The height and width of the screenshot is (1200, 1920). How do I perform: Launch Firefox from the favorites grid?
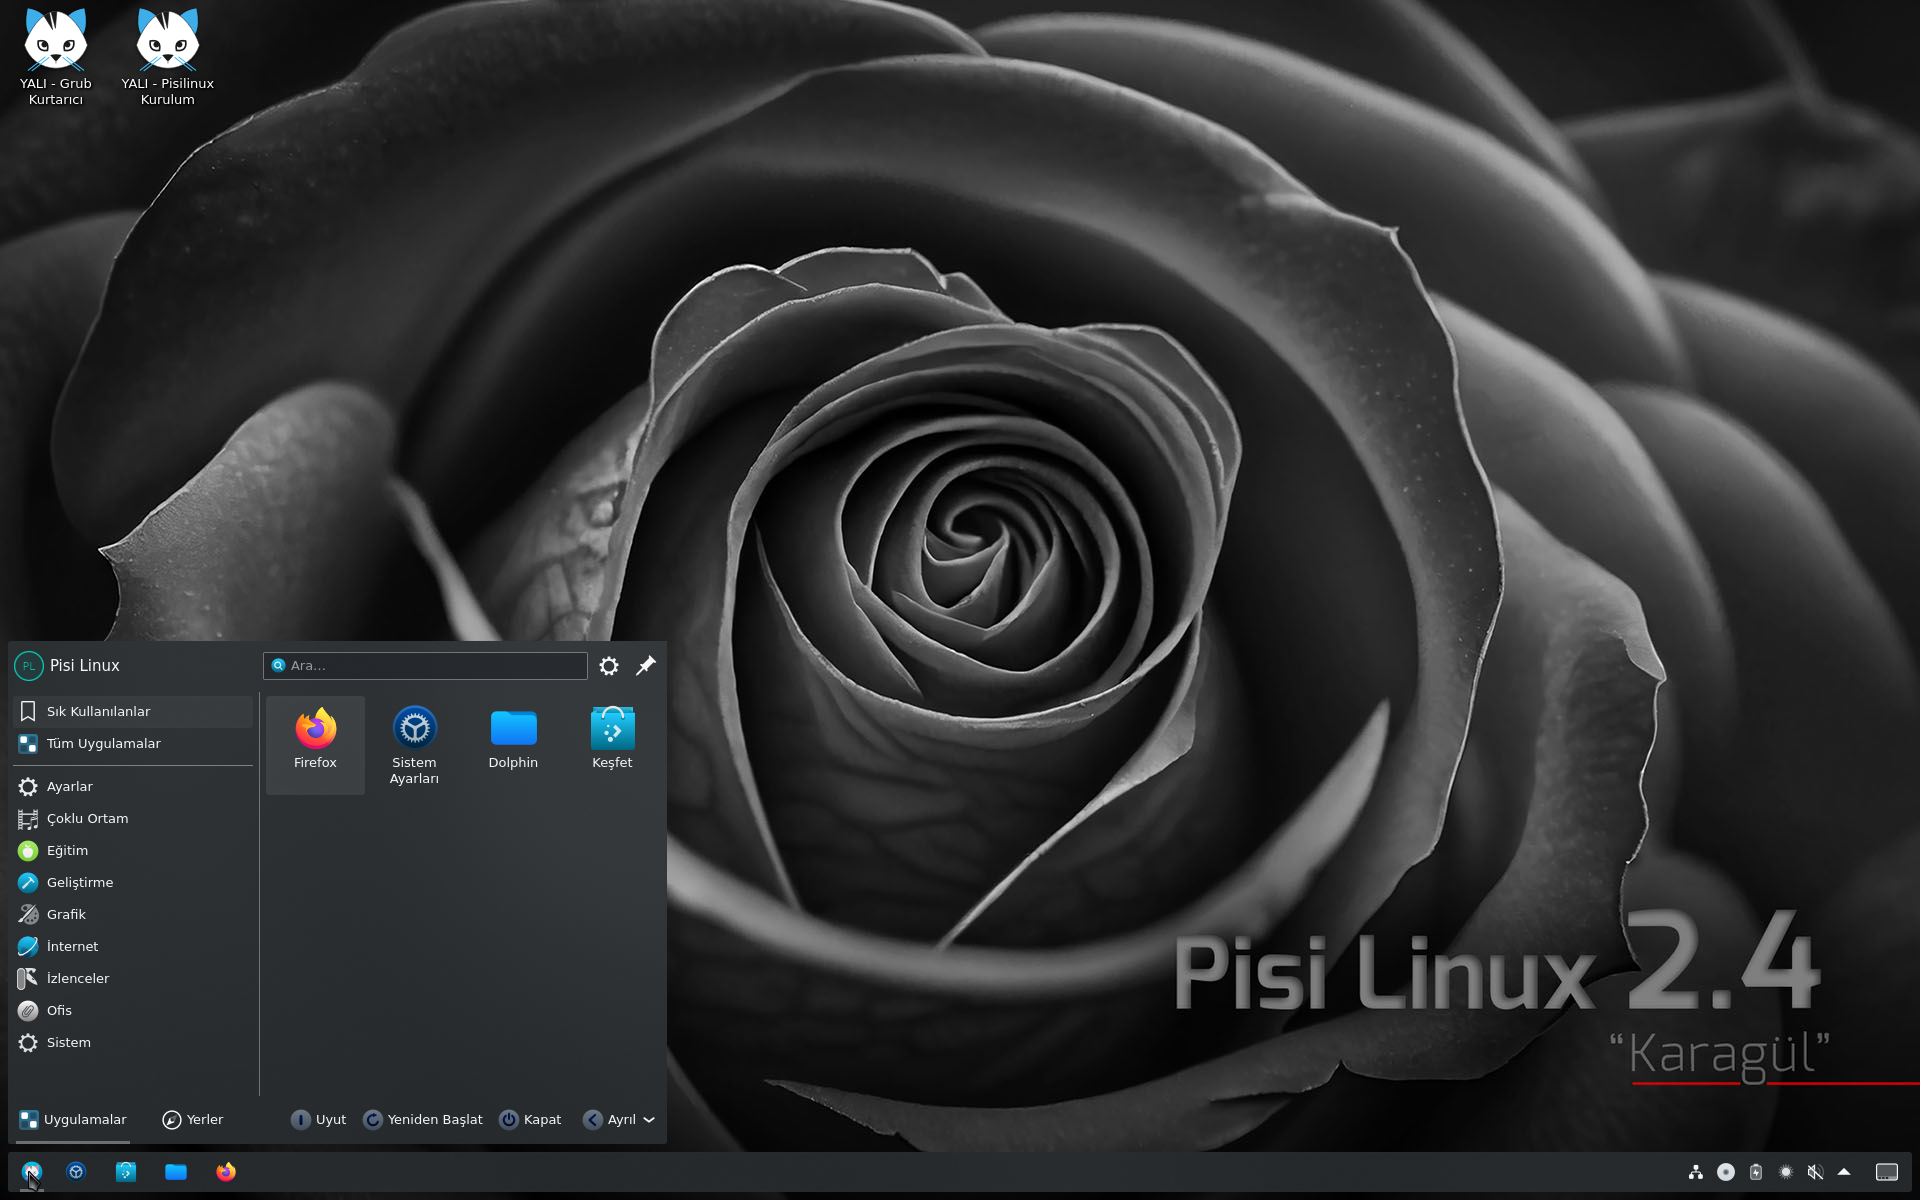315,744
